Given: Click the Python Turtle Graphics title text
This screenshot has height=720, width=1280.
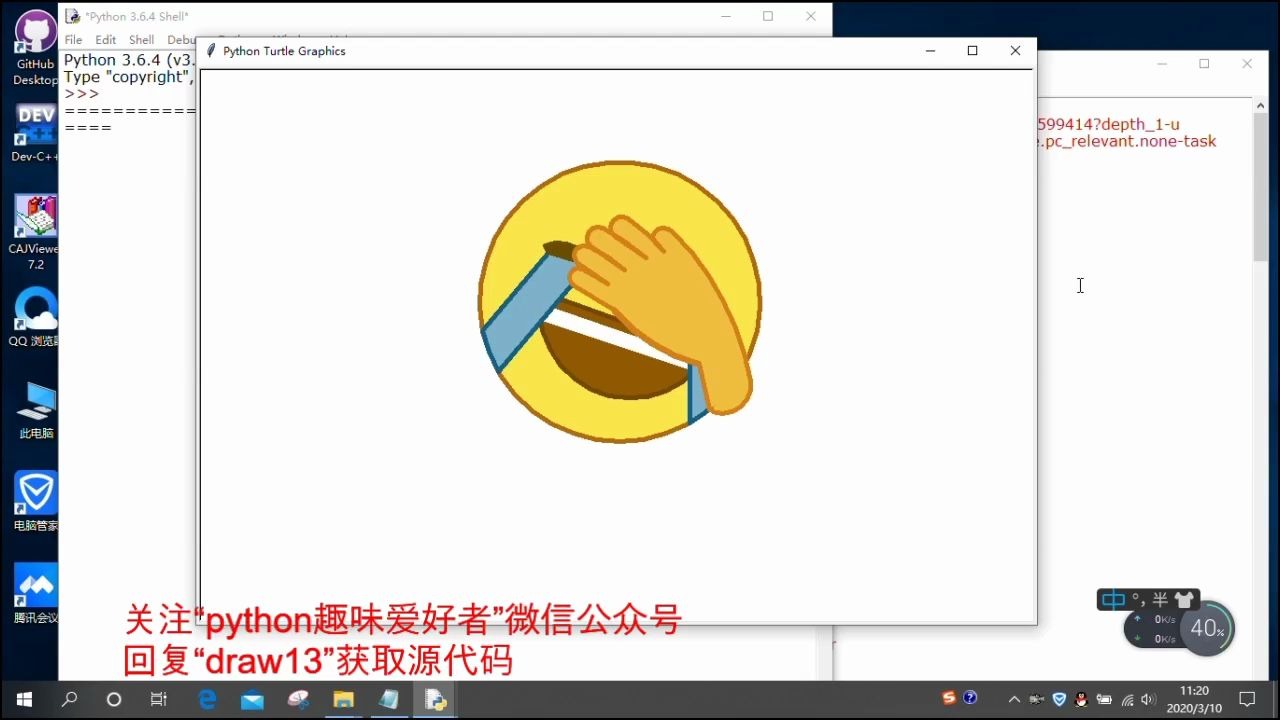Looking at the screenshot, I should click(x=284, y=51).
